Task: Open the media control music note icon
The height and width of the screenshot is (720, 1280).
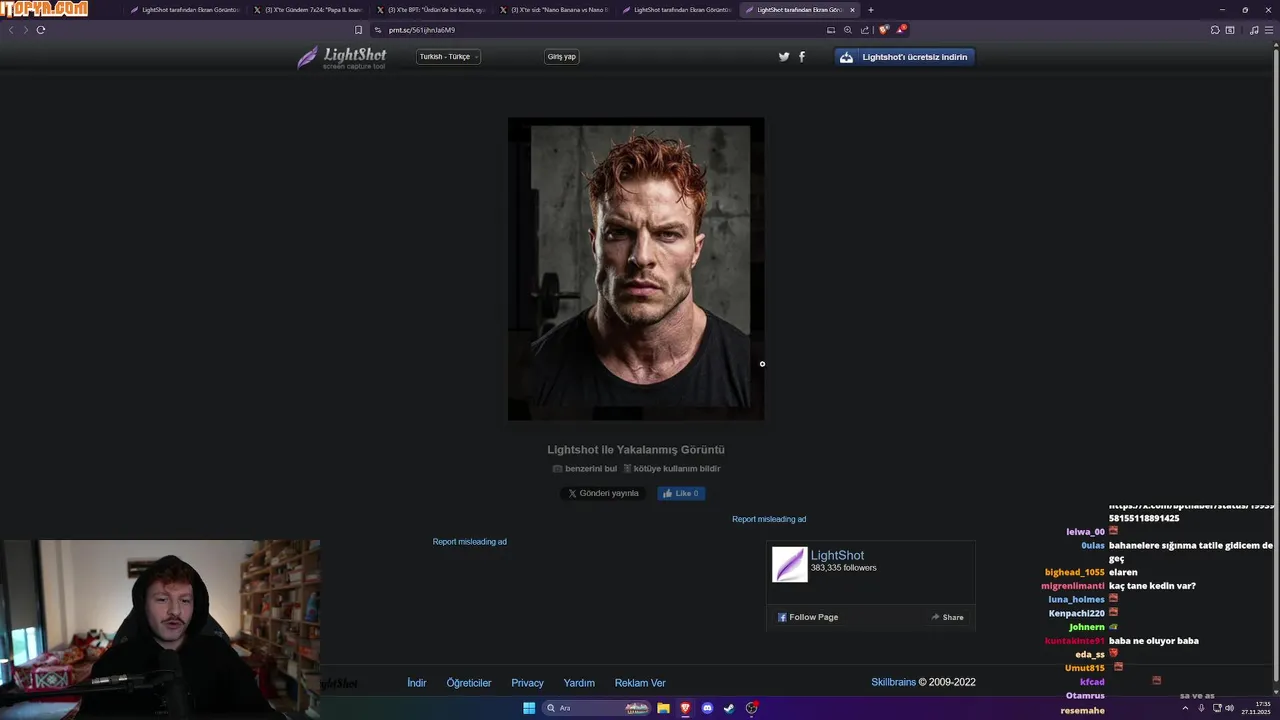Action: click(1254, 30)
